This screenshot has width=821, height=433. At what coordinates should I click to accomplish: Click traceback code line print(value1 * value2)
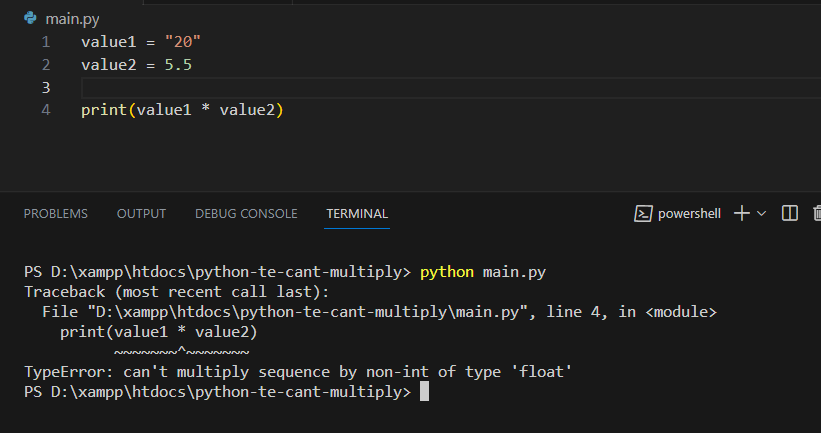point(159,332)
